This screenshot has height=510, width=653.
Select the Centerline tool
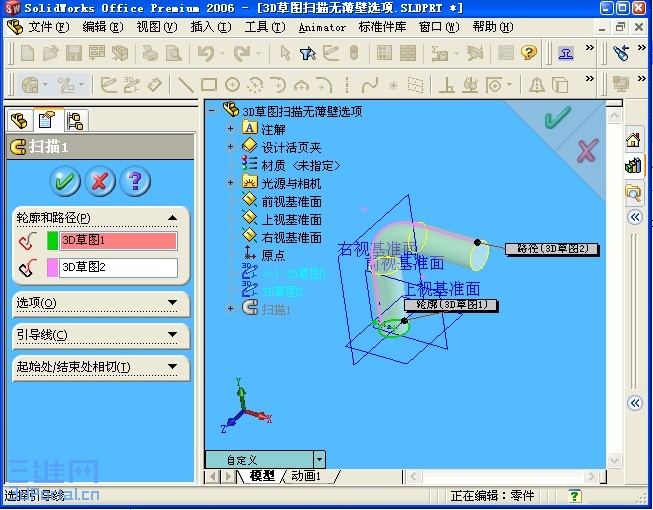coord(347,85)
